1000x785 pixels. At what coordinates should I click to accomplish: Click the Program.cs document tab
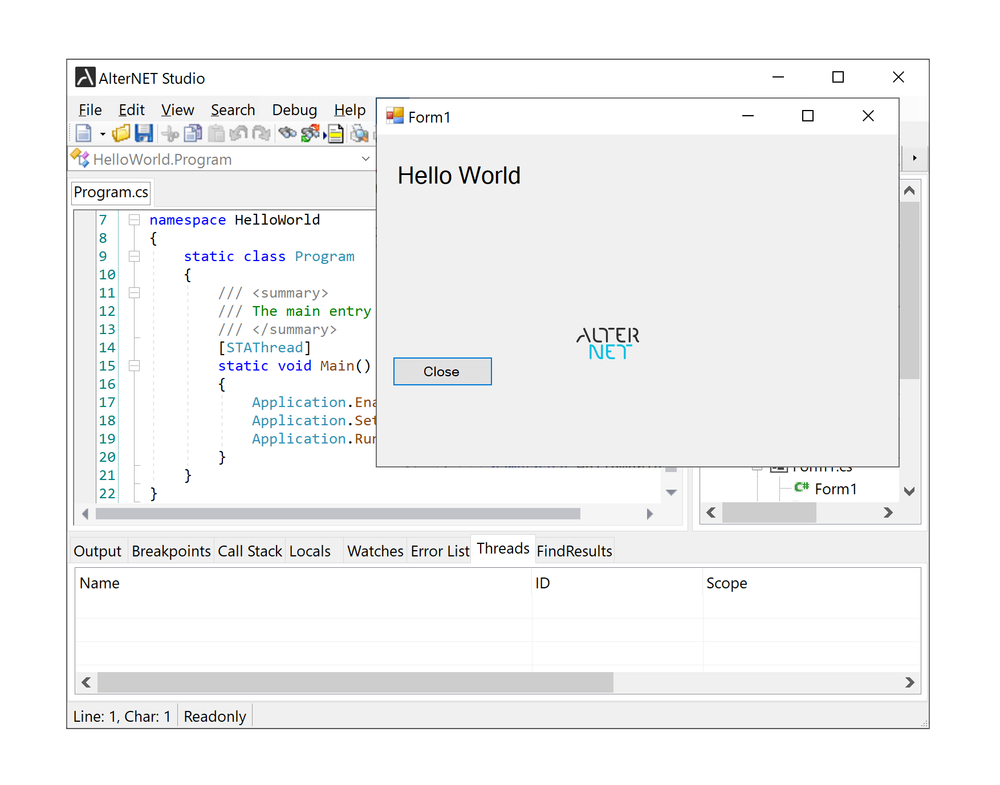click(110, 192)
